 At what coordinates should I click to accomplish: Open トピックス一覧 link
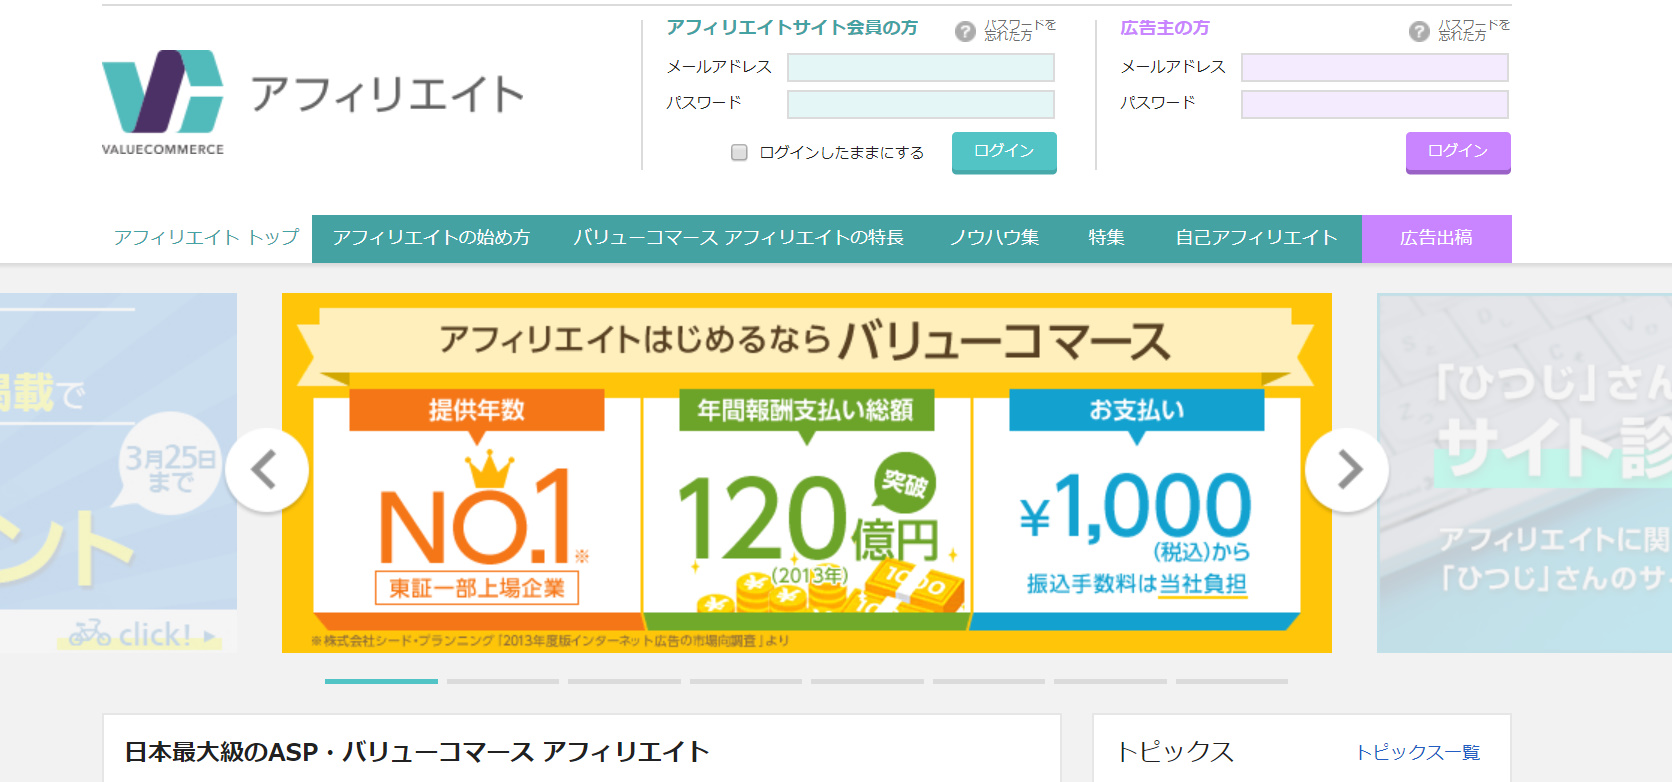1418,752
